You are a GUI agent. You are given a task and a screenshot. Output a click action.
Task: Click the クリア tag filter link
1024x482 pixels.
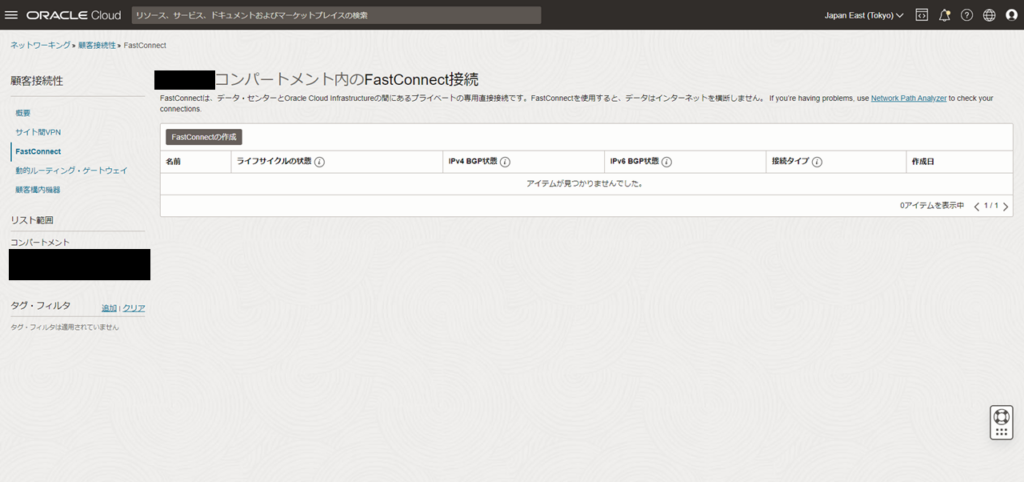(x=134, y=308)
